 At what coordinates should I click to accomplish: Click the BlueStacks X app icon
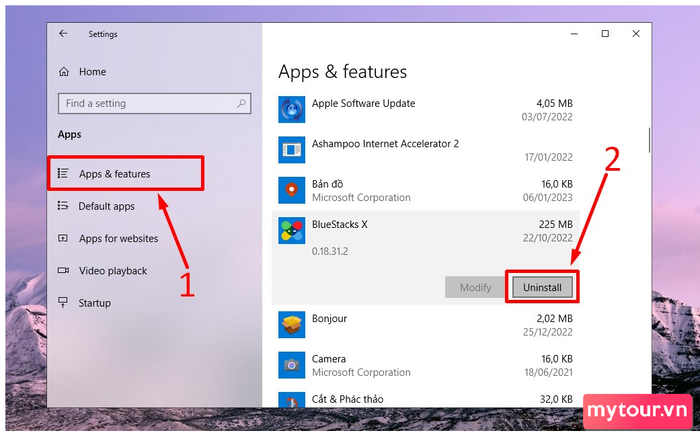[x=292, y=230]
